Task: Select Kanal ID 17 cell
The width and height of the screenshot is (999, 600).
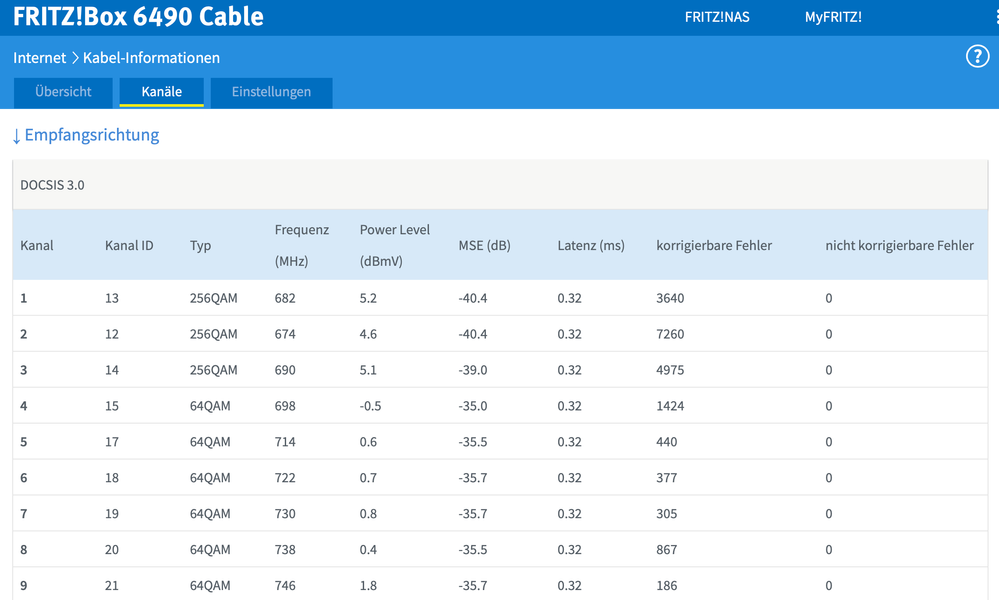Action: click(x=111, y=442)
